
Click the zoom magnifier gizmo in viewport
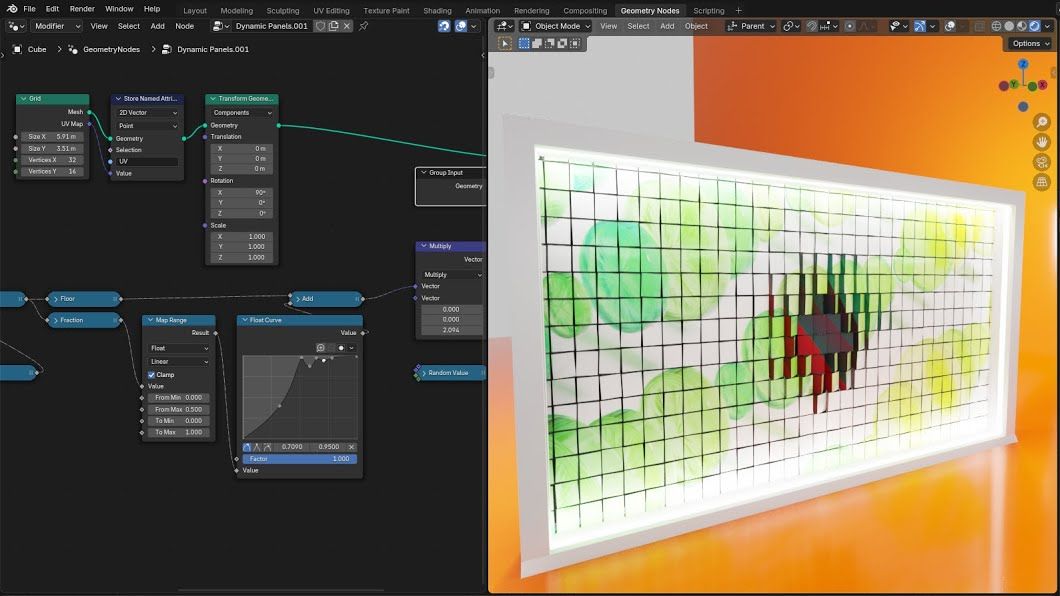coord(1042,122)
